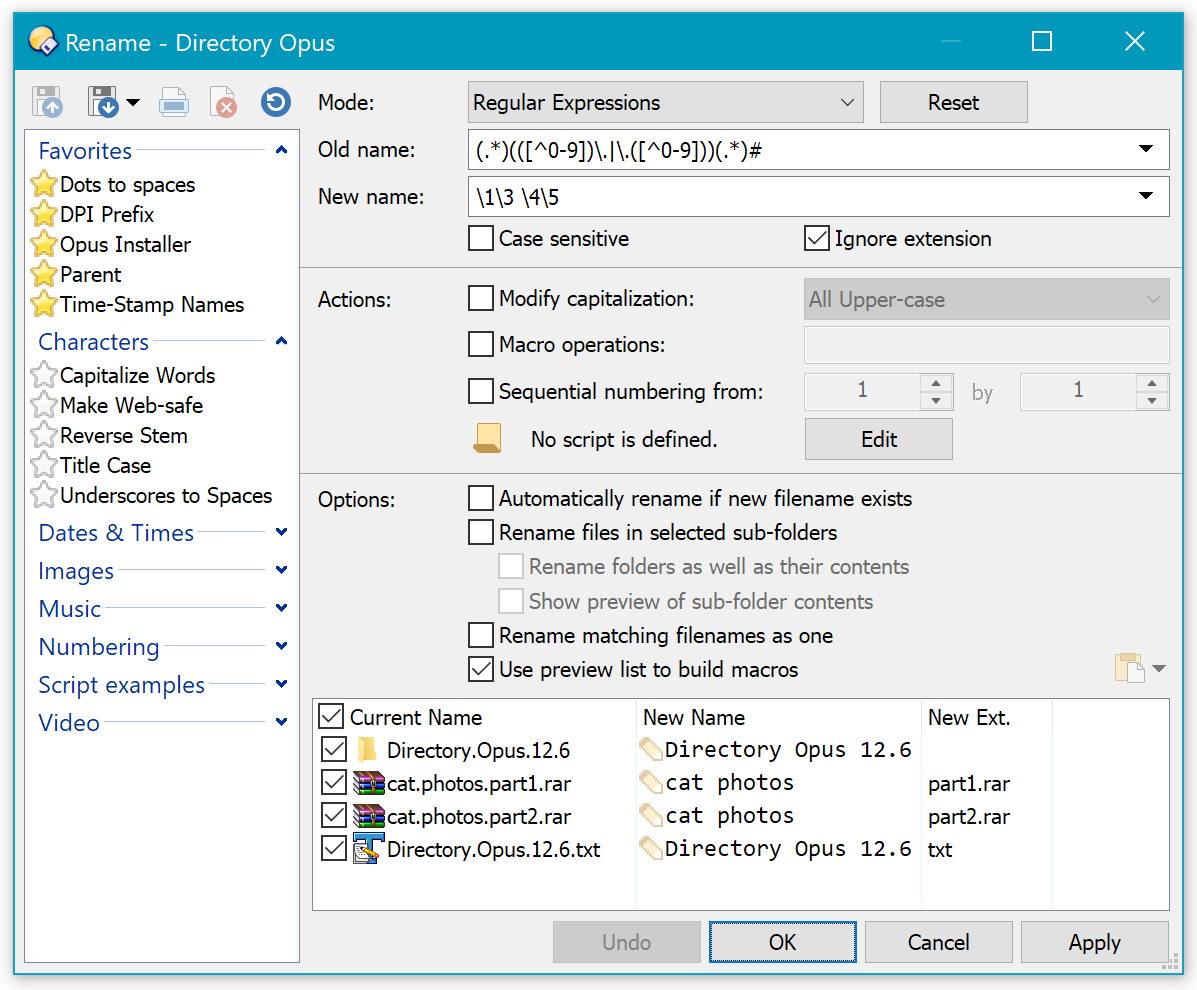The image size is (1197, 990).
Task: Collapse the Favorites section
Action: [x=281, y=150]
